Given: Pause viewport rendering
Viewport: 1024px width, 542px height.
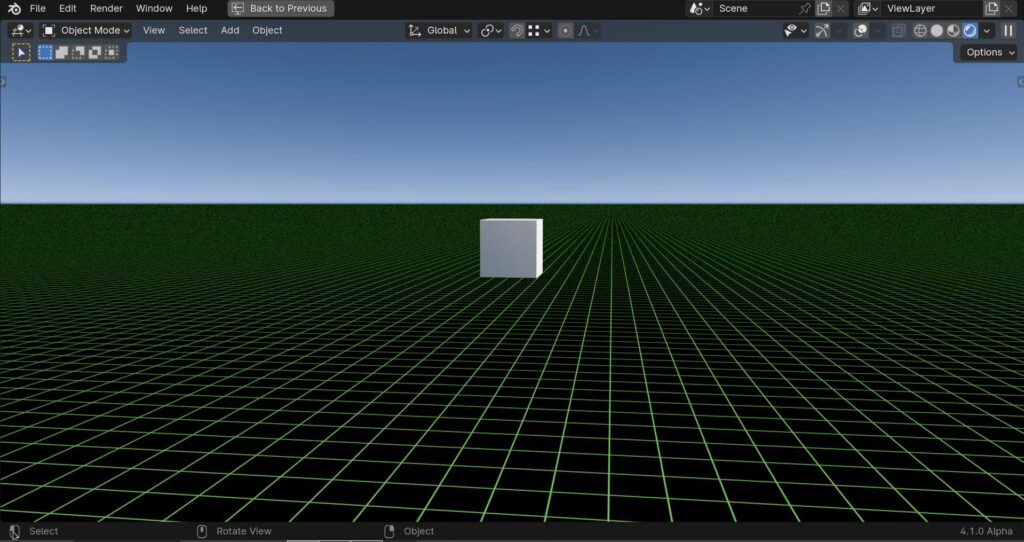Looking at the screenshot, I should (1008, 31).
